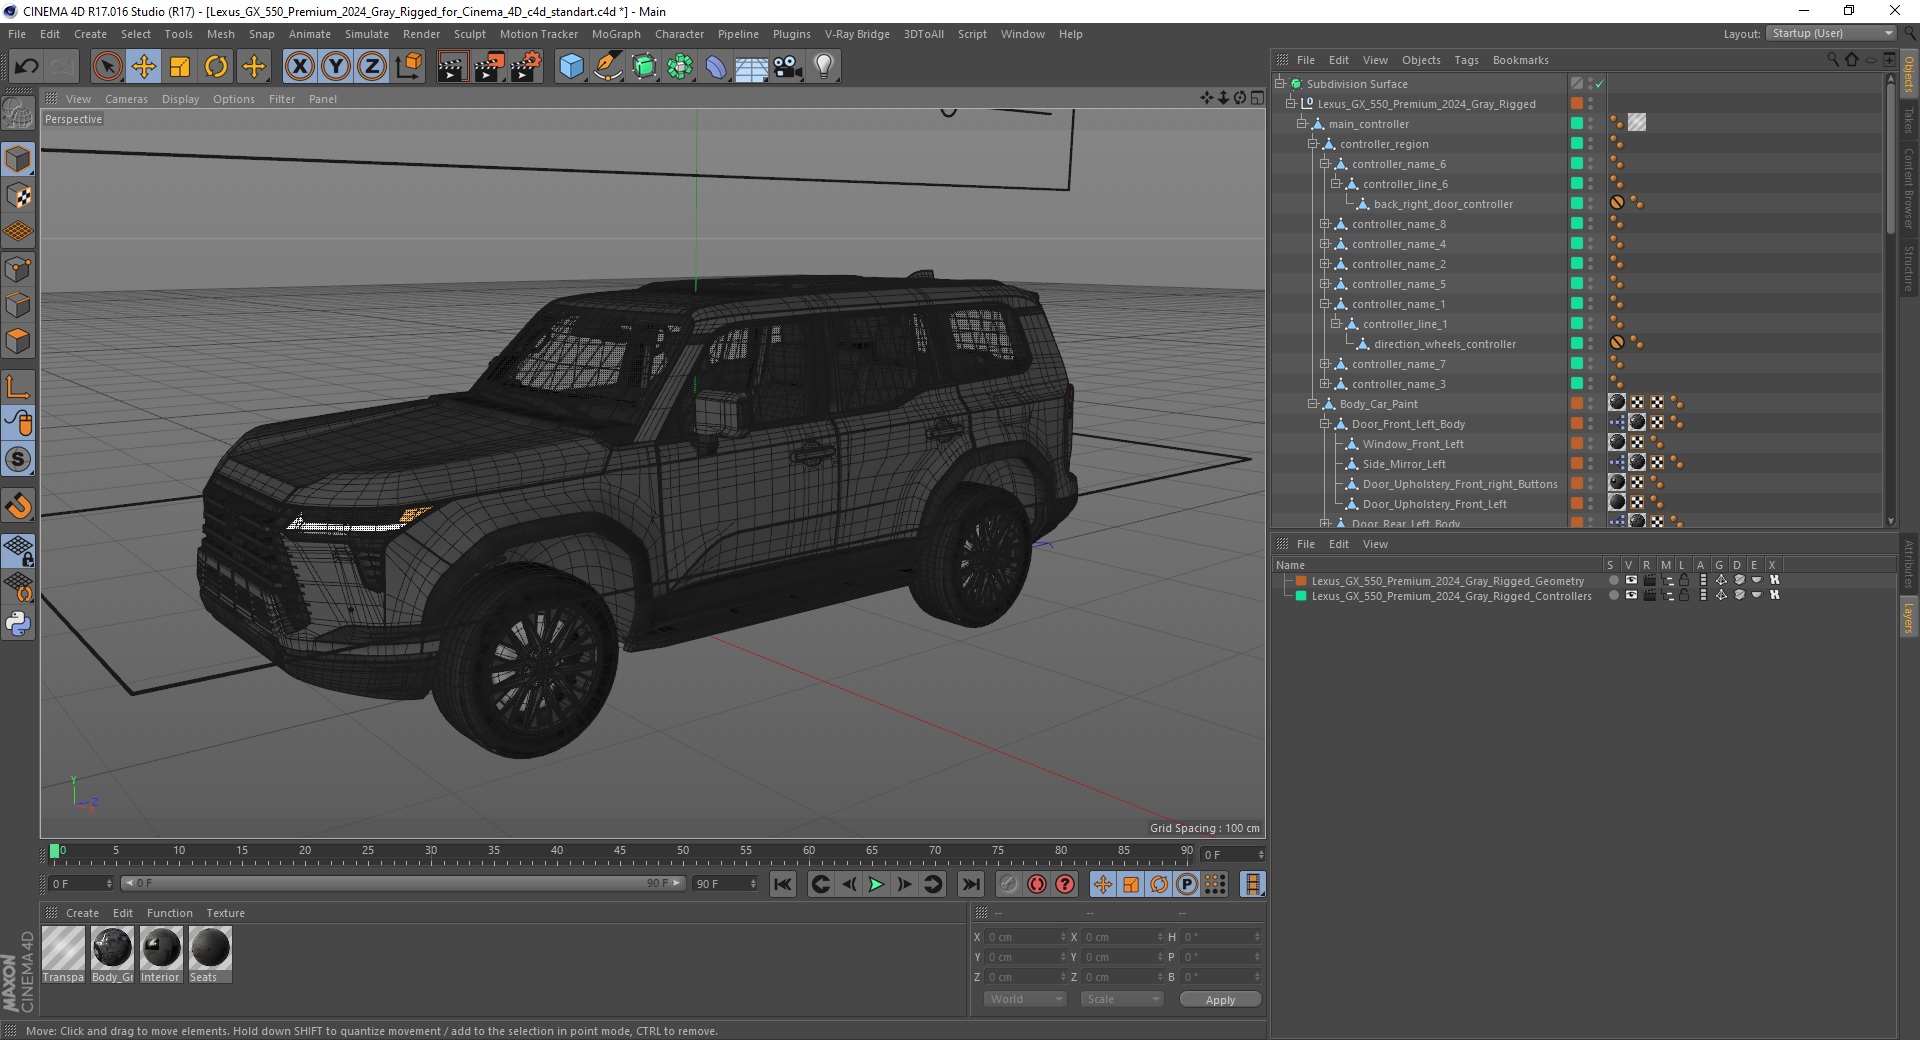Open viewport Filter menu
The height and width of the screenshot is (1040, 1920).
click(282, 99)
